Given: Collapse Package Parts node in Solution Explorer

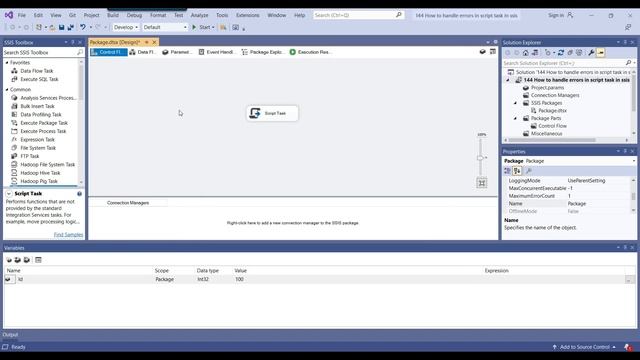Looking at the screenshot, I should point(515,118).
